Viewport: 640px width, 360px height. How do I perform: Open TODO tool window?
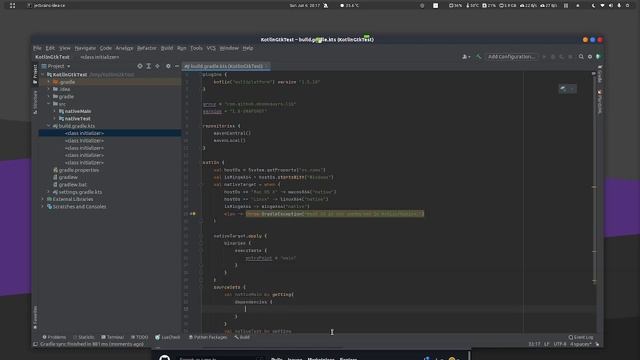140,337
